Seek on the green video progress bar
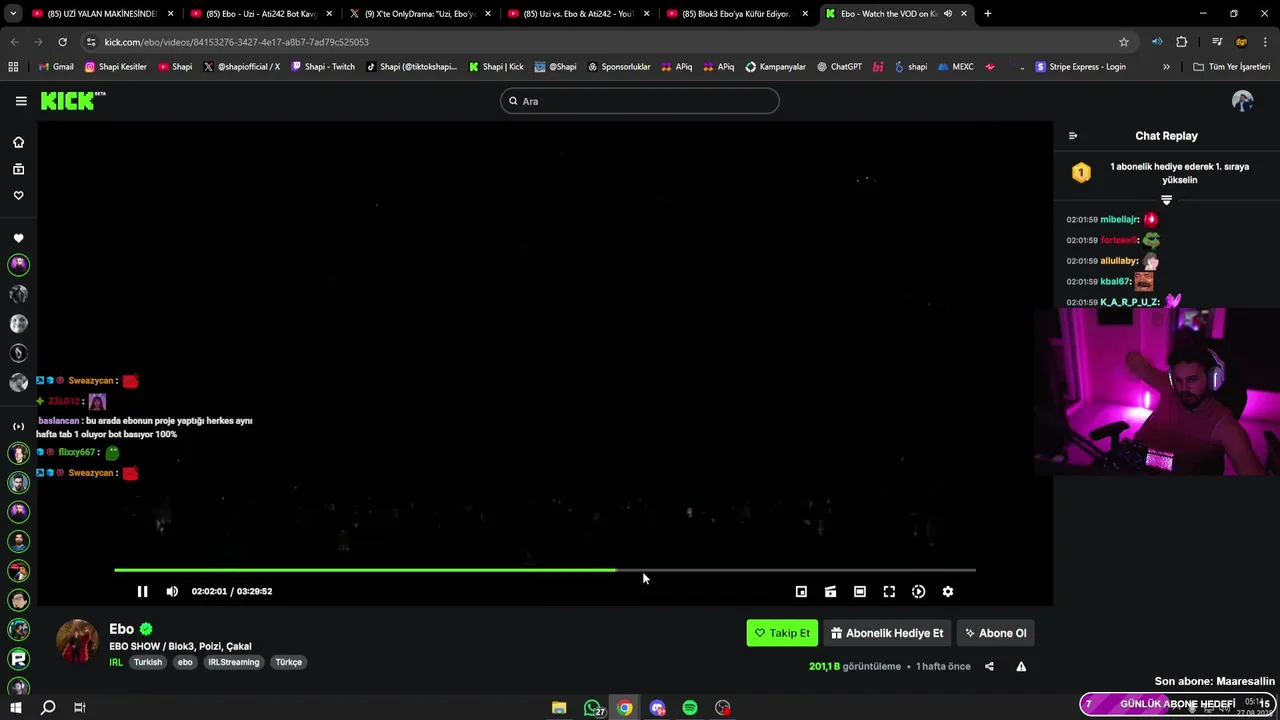Screen dimensions: 1280x720 pos(545,570)
